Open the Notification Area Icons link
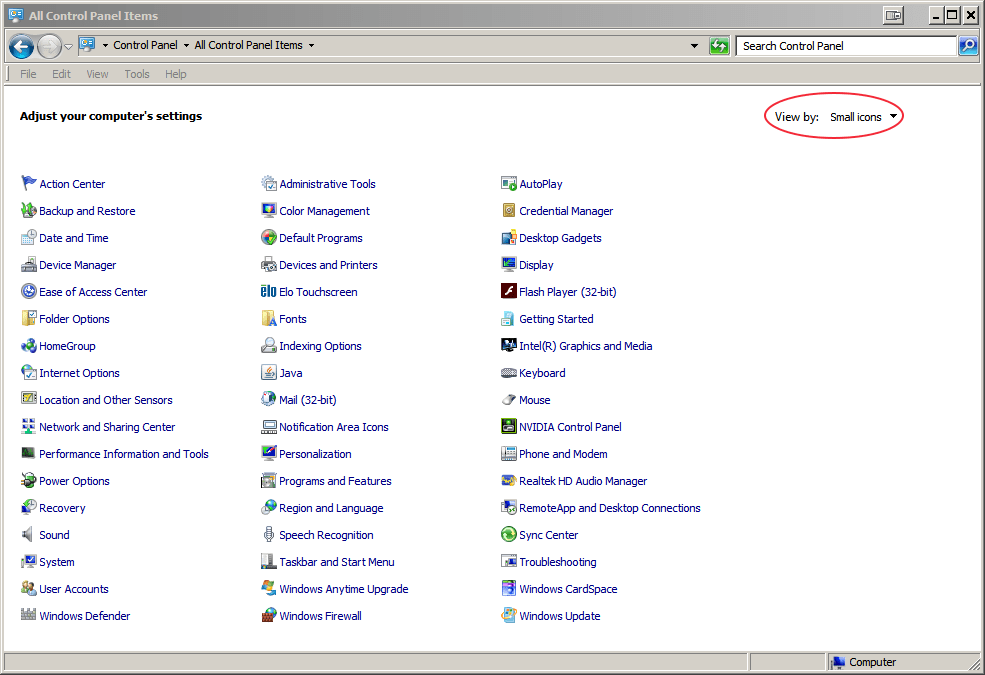985x675 pixels. pyautogui.click(x=334, y=426)
